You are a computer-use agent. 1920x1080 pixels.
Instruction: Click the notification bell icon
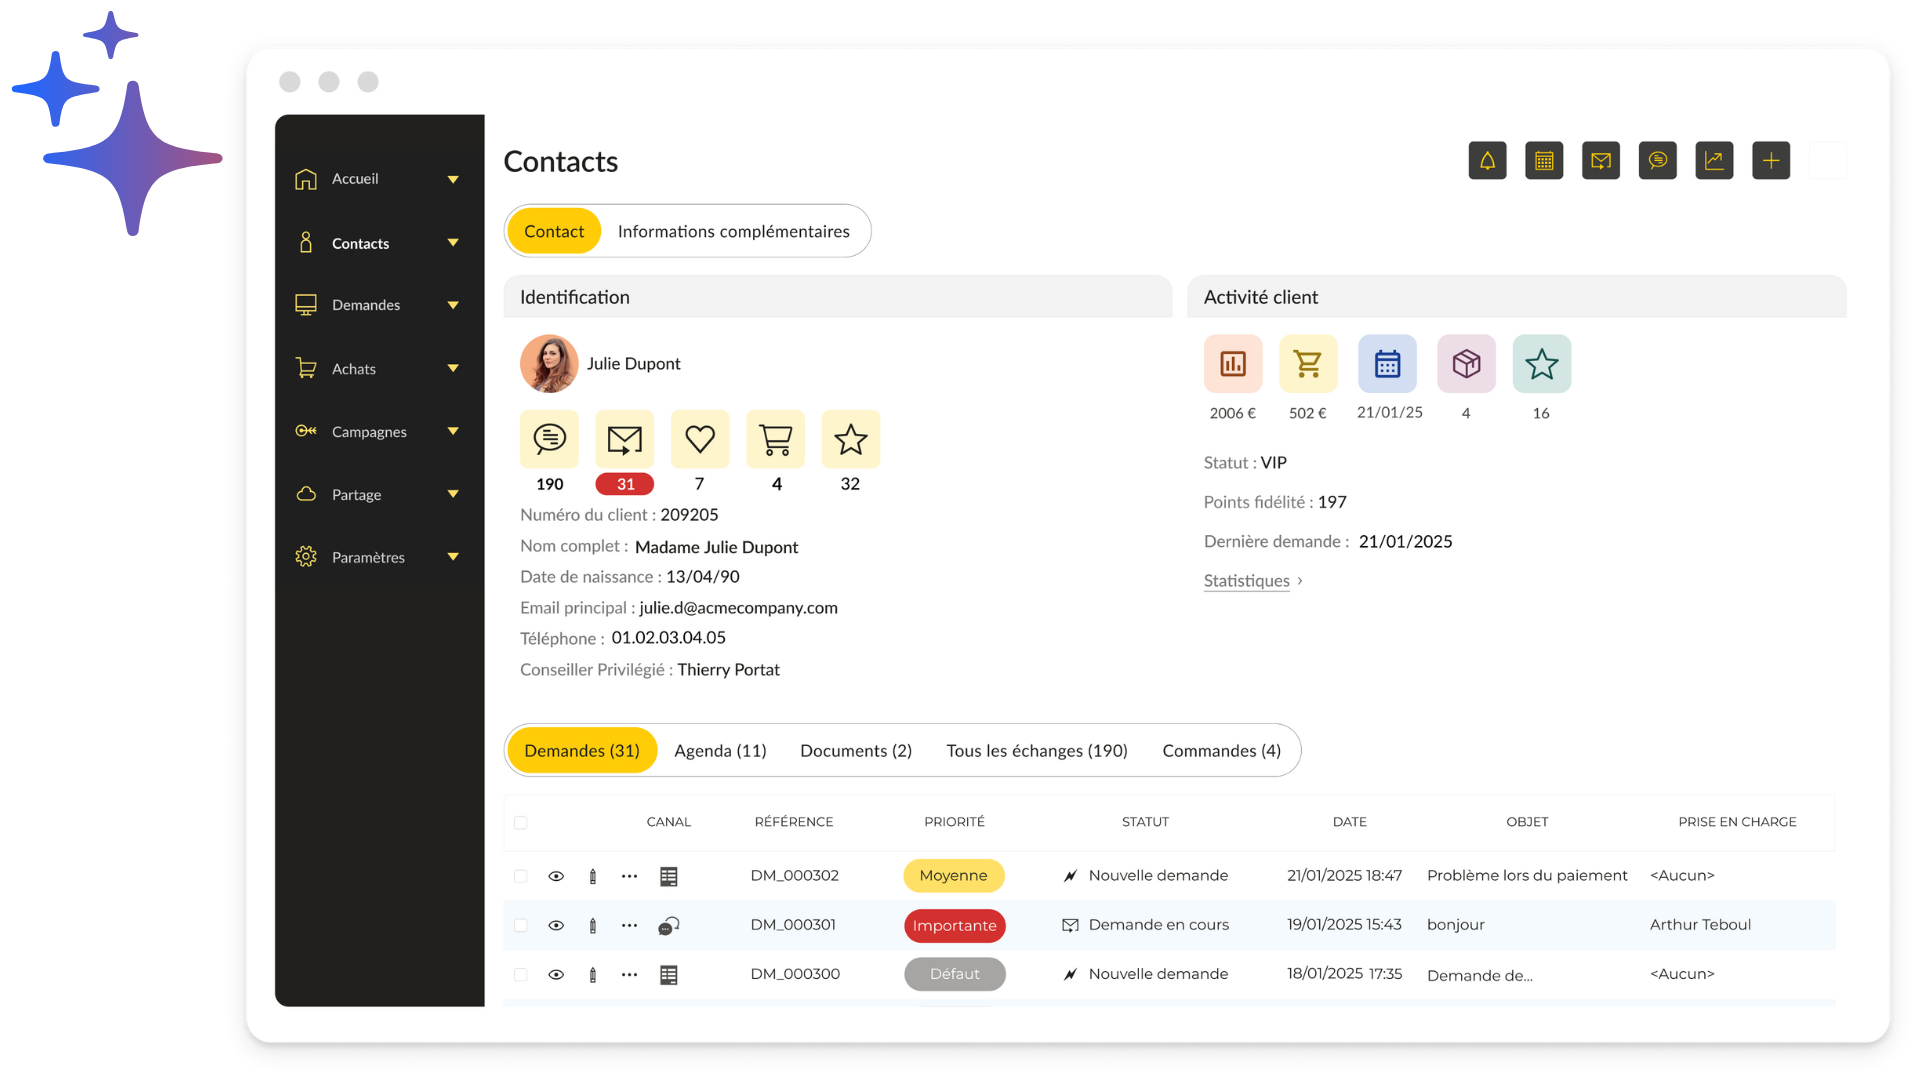(x=1487, y=161)
